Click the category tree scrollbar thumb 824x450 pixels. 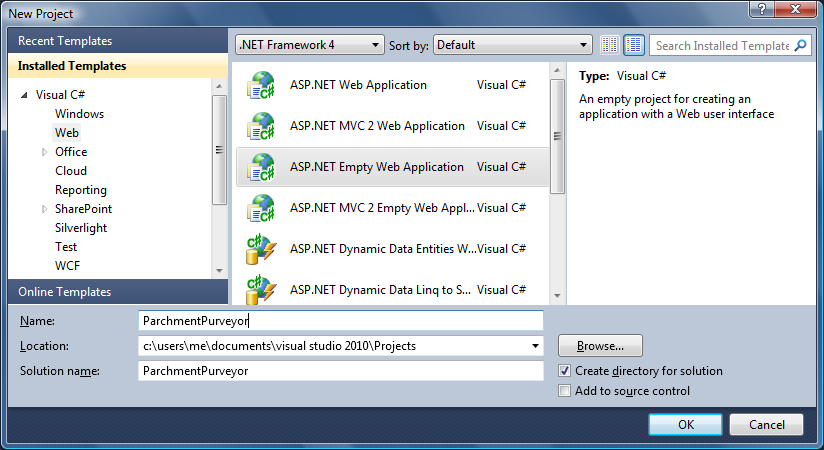pos(219,150)
